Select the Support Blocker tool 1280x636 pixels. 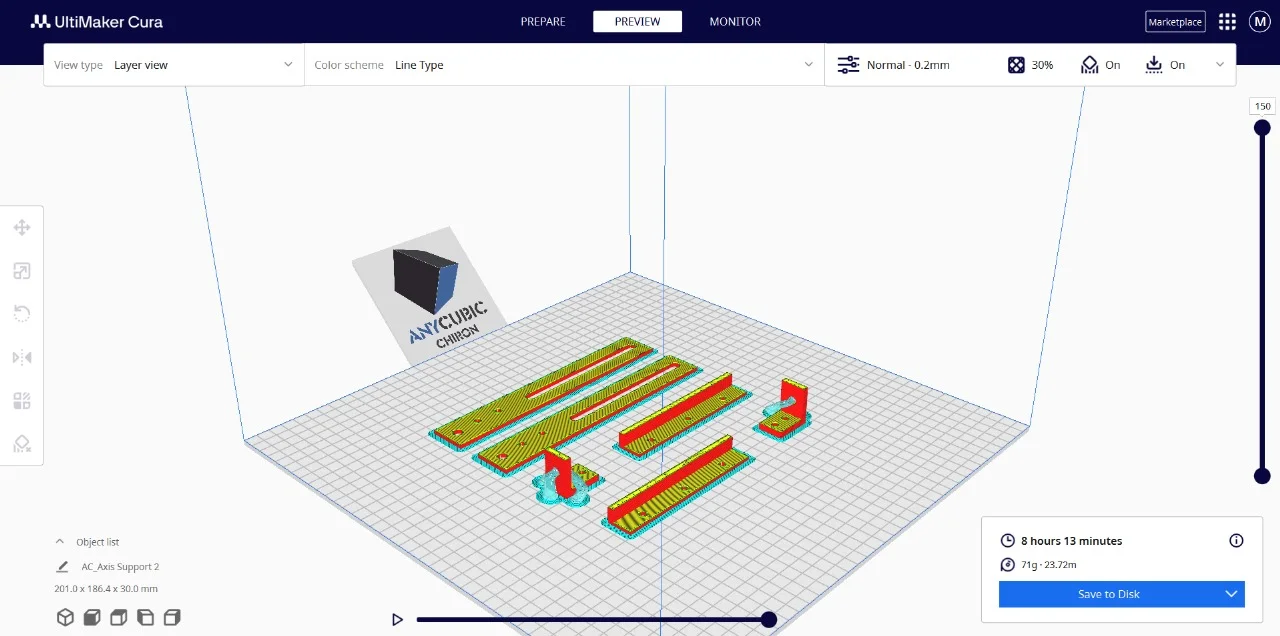(21, 444)
